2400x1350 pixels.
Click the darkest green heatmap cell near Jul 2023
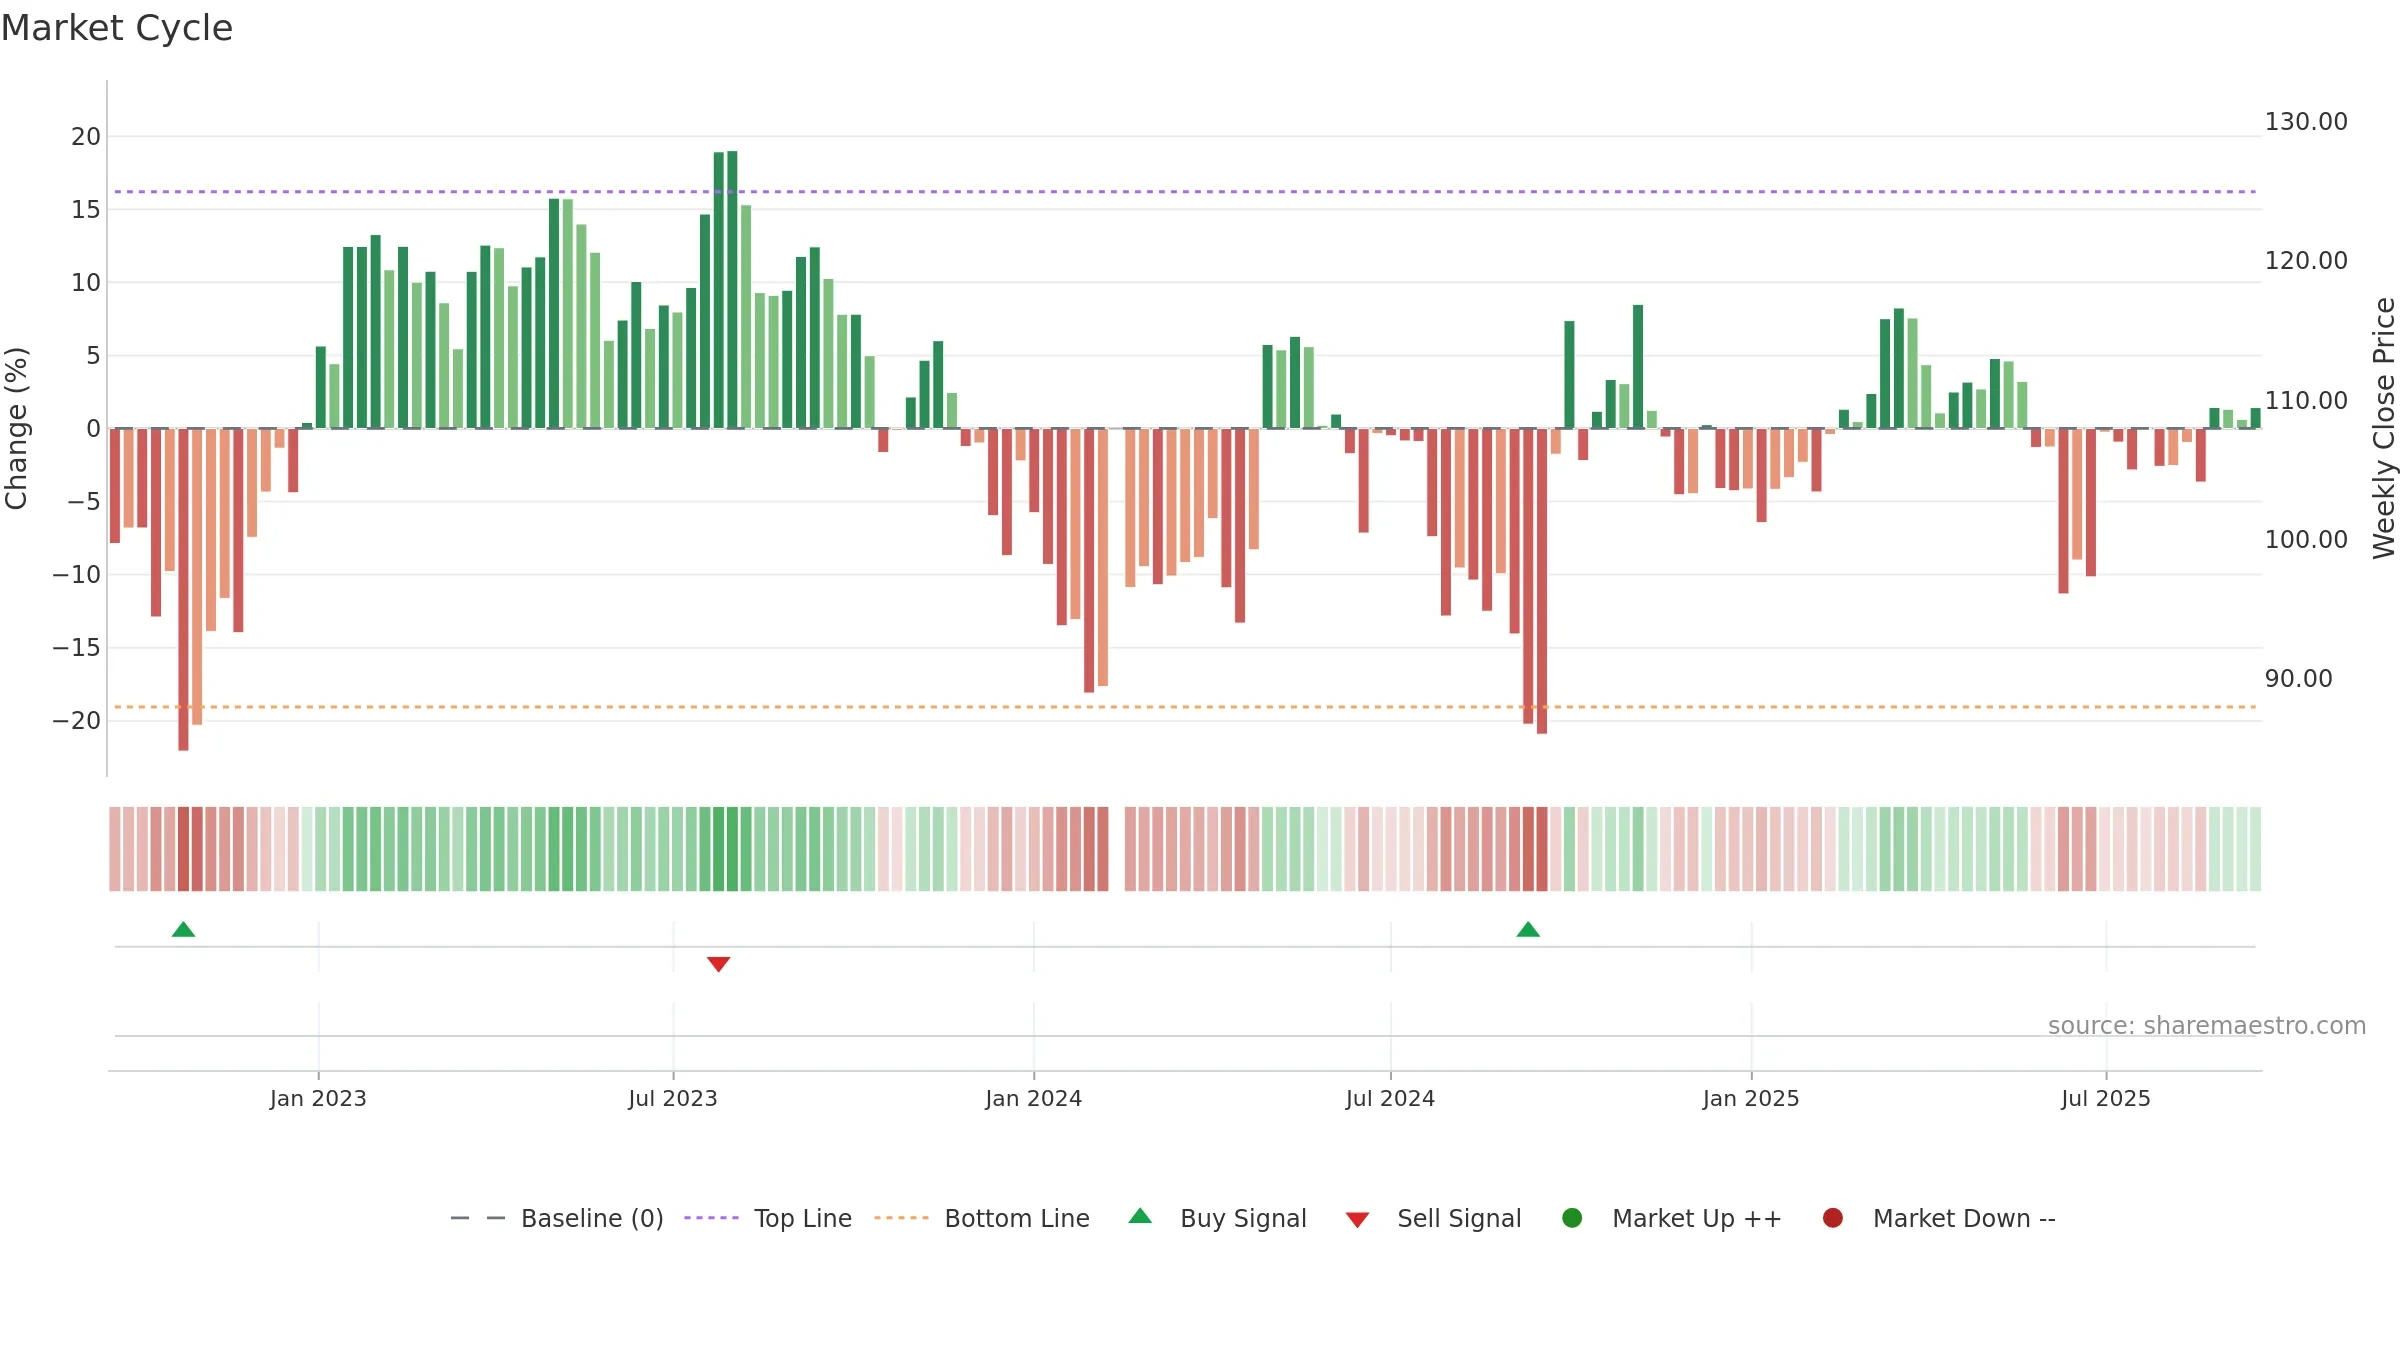click(x=732, y=849)
